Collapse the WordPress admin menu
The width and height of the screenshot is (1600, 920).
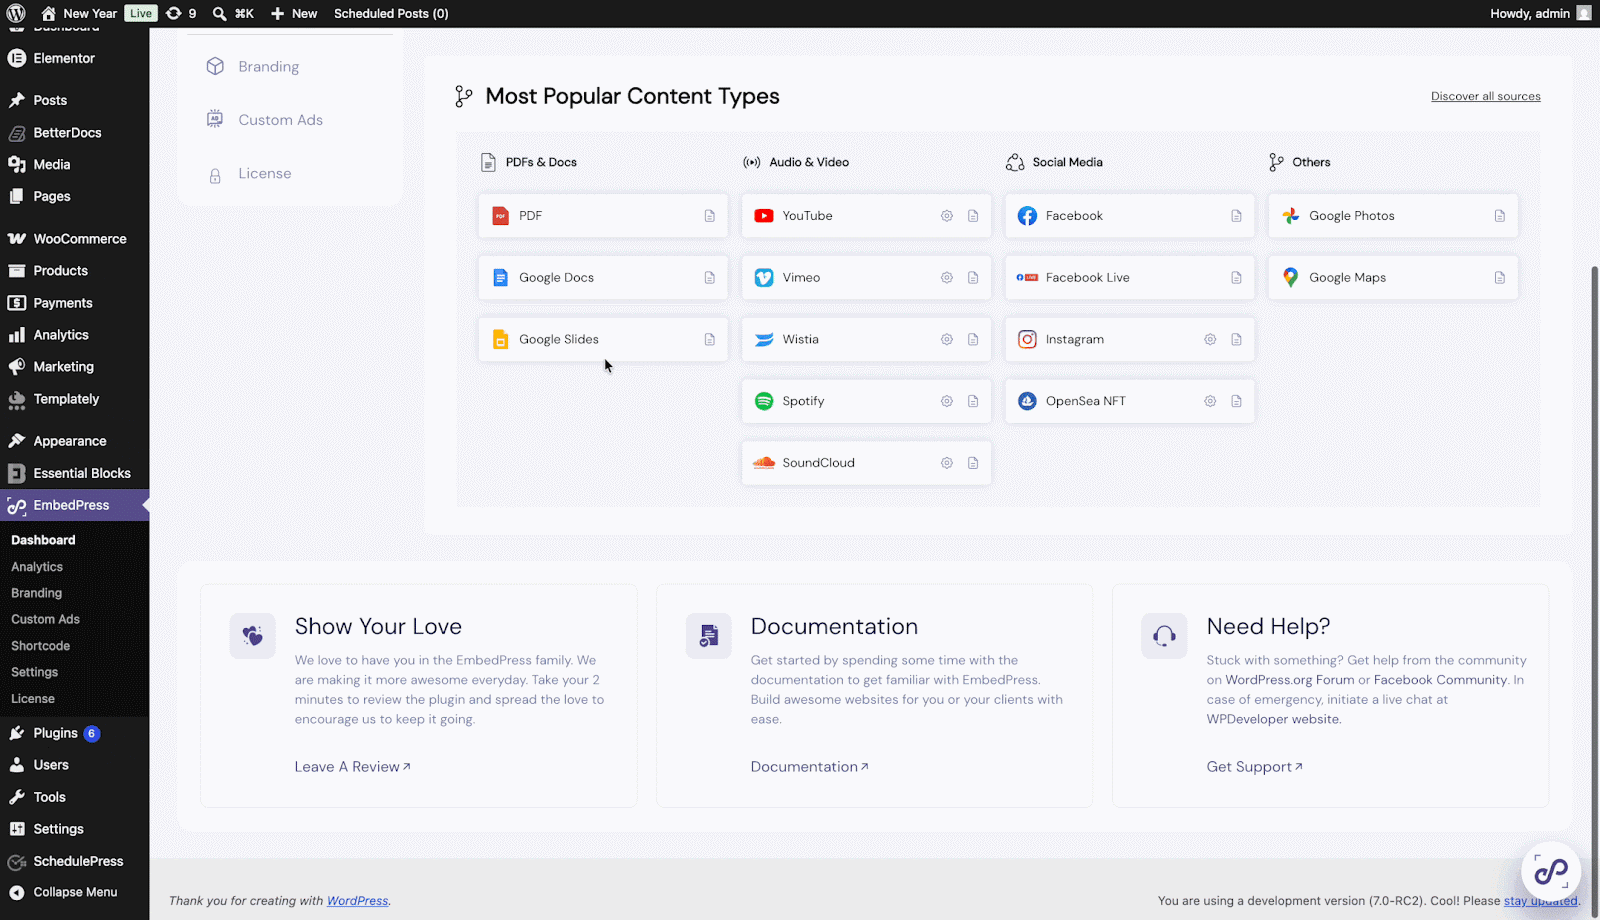74,892
